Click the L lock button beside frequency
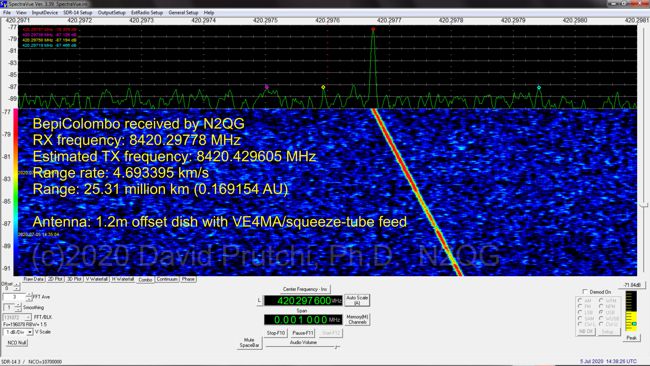Viewport: 650px width, 366px height. 260,300
